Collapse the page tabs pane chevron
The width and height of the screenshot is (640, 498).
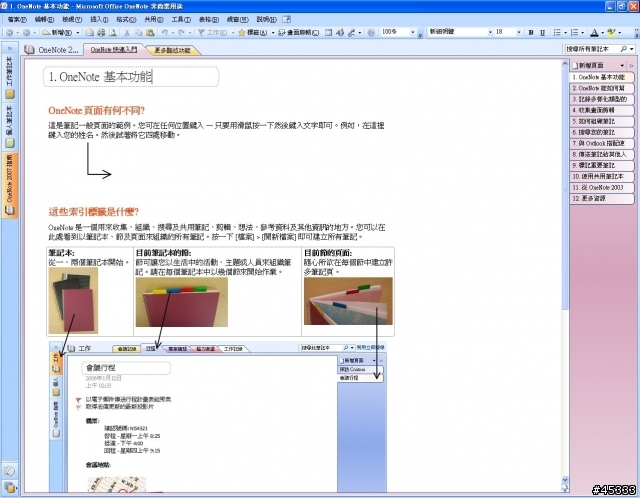pyautogui.click(x=631, y=65)
